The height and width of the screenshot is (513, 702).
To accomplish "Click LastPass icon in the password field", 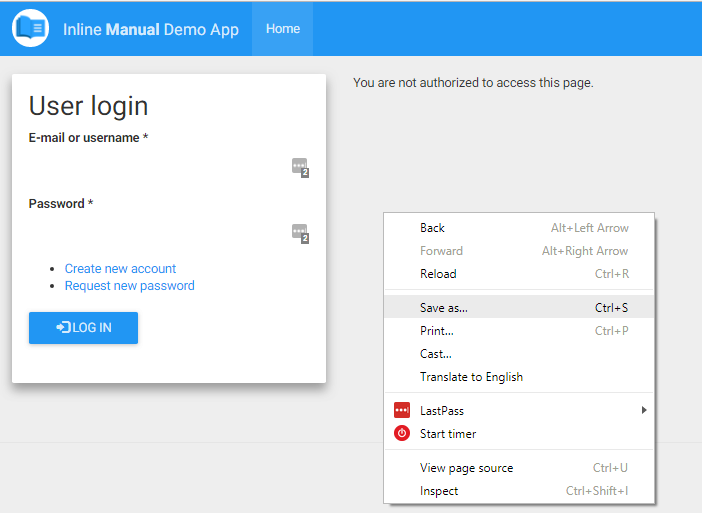I will click(300, 234).
